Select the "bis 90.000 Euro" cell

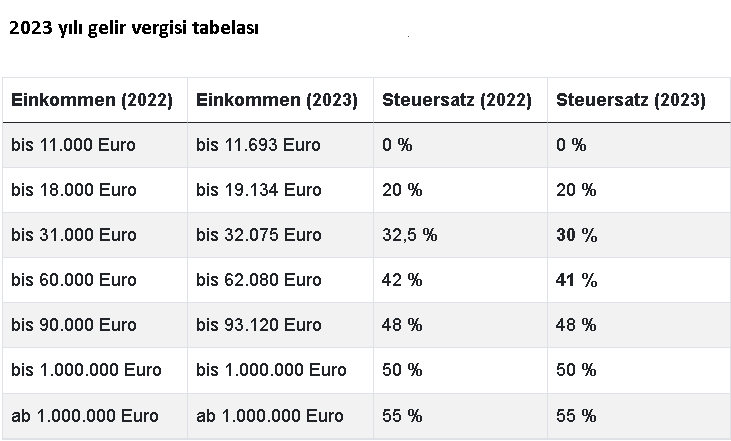point(73,325)
